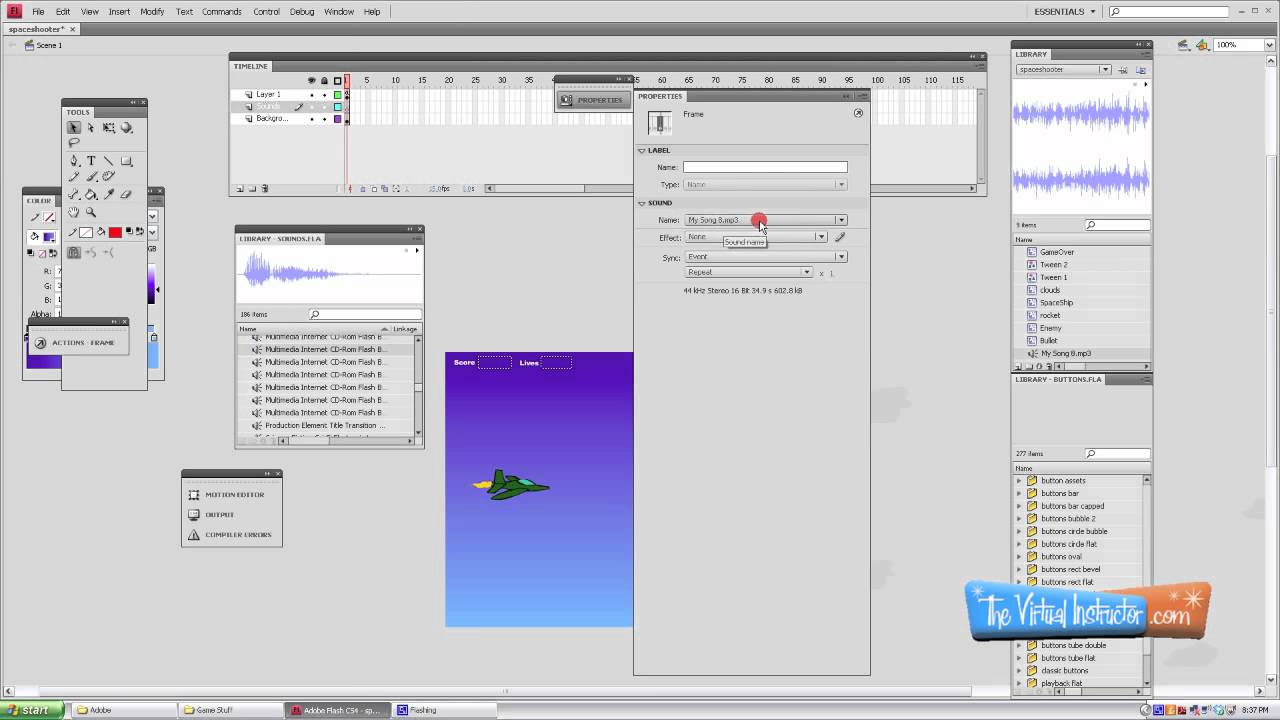The height and width of the screenshot is (720, 1280).
Task: Toggle outline view for Layer 1
Action: [x=338, y=95]
